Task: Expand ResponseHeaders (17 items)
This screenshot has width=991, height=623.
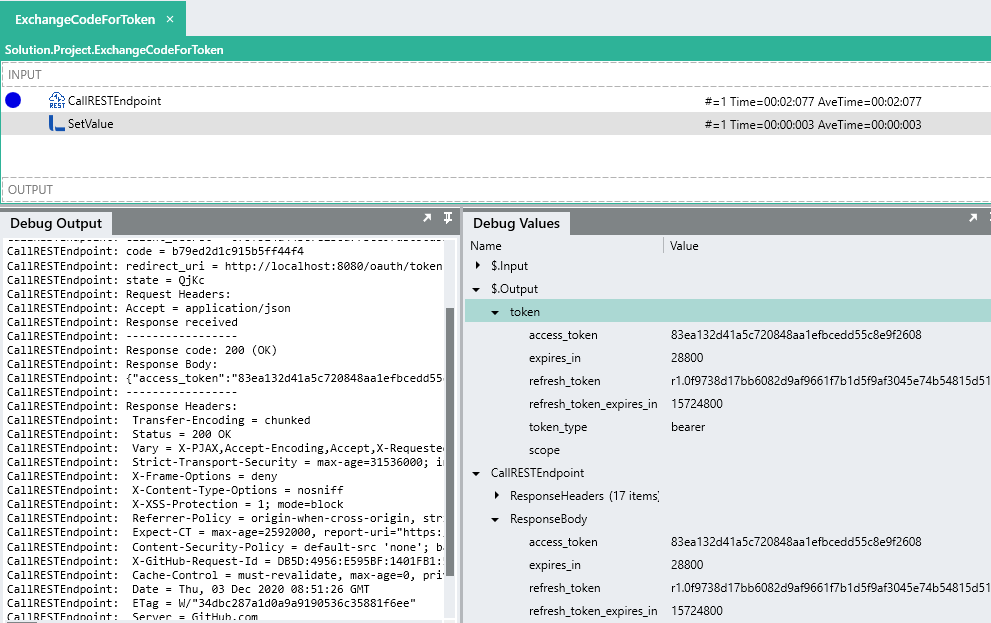Action: coord(497,496)
